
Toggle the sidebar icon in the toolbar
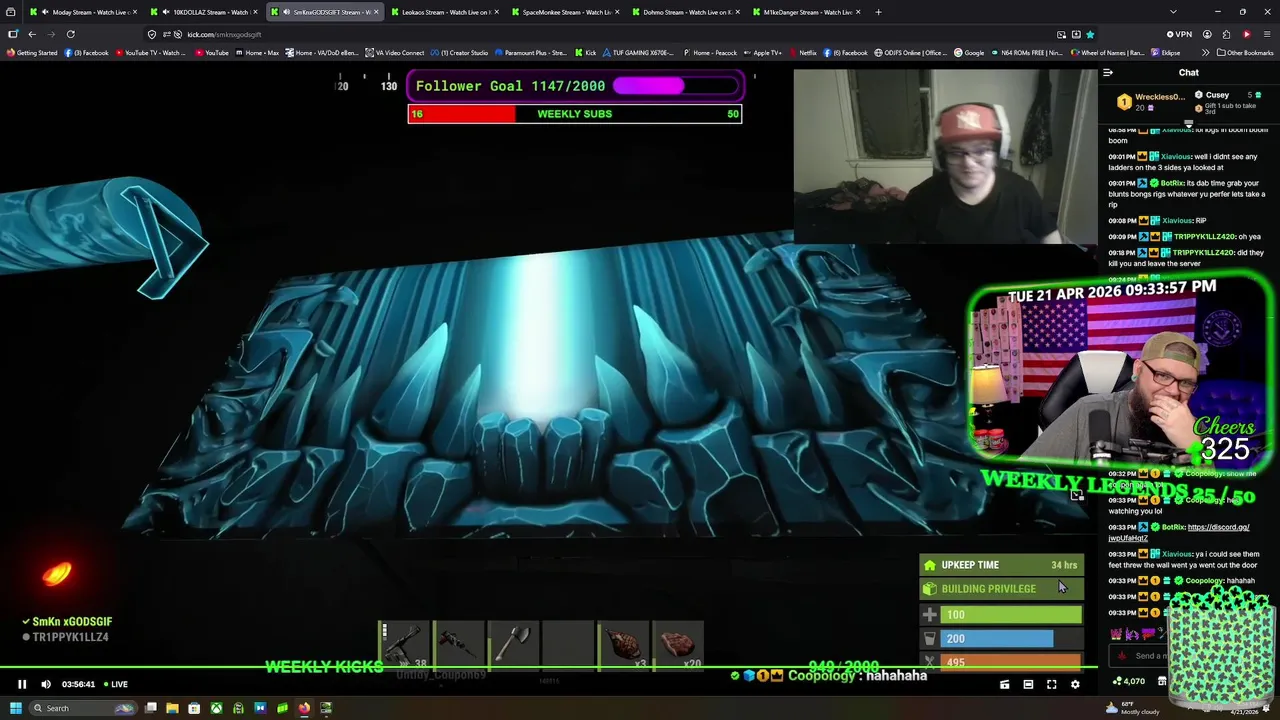[x=12, y=34]
